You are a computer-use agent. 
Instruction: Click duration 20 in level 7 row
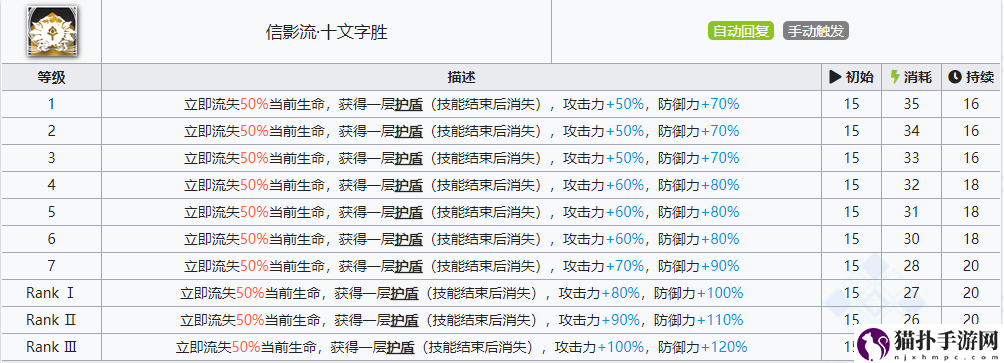971,266
